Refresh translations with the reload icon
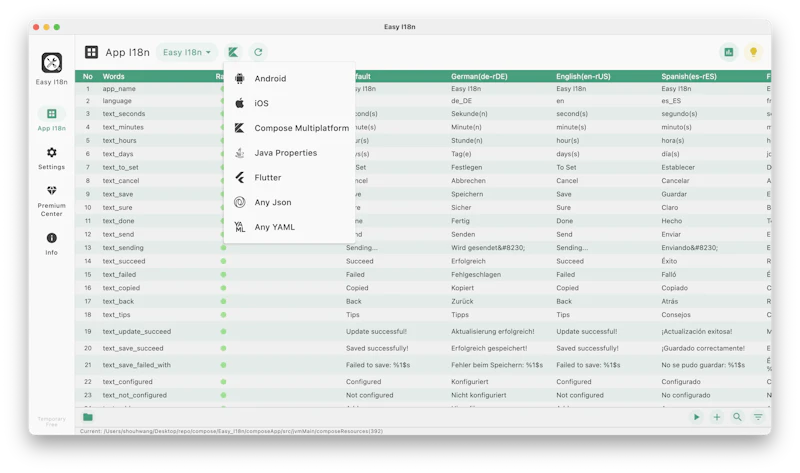The width and height of the screenshot is (800, 473). (258, 52)
